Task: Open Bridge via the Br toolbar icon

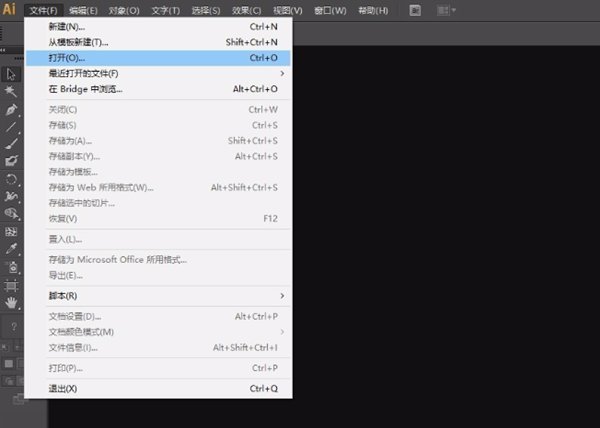Action: 415,10
